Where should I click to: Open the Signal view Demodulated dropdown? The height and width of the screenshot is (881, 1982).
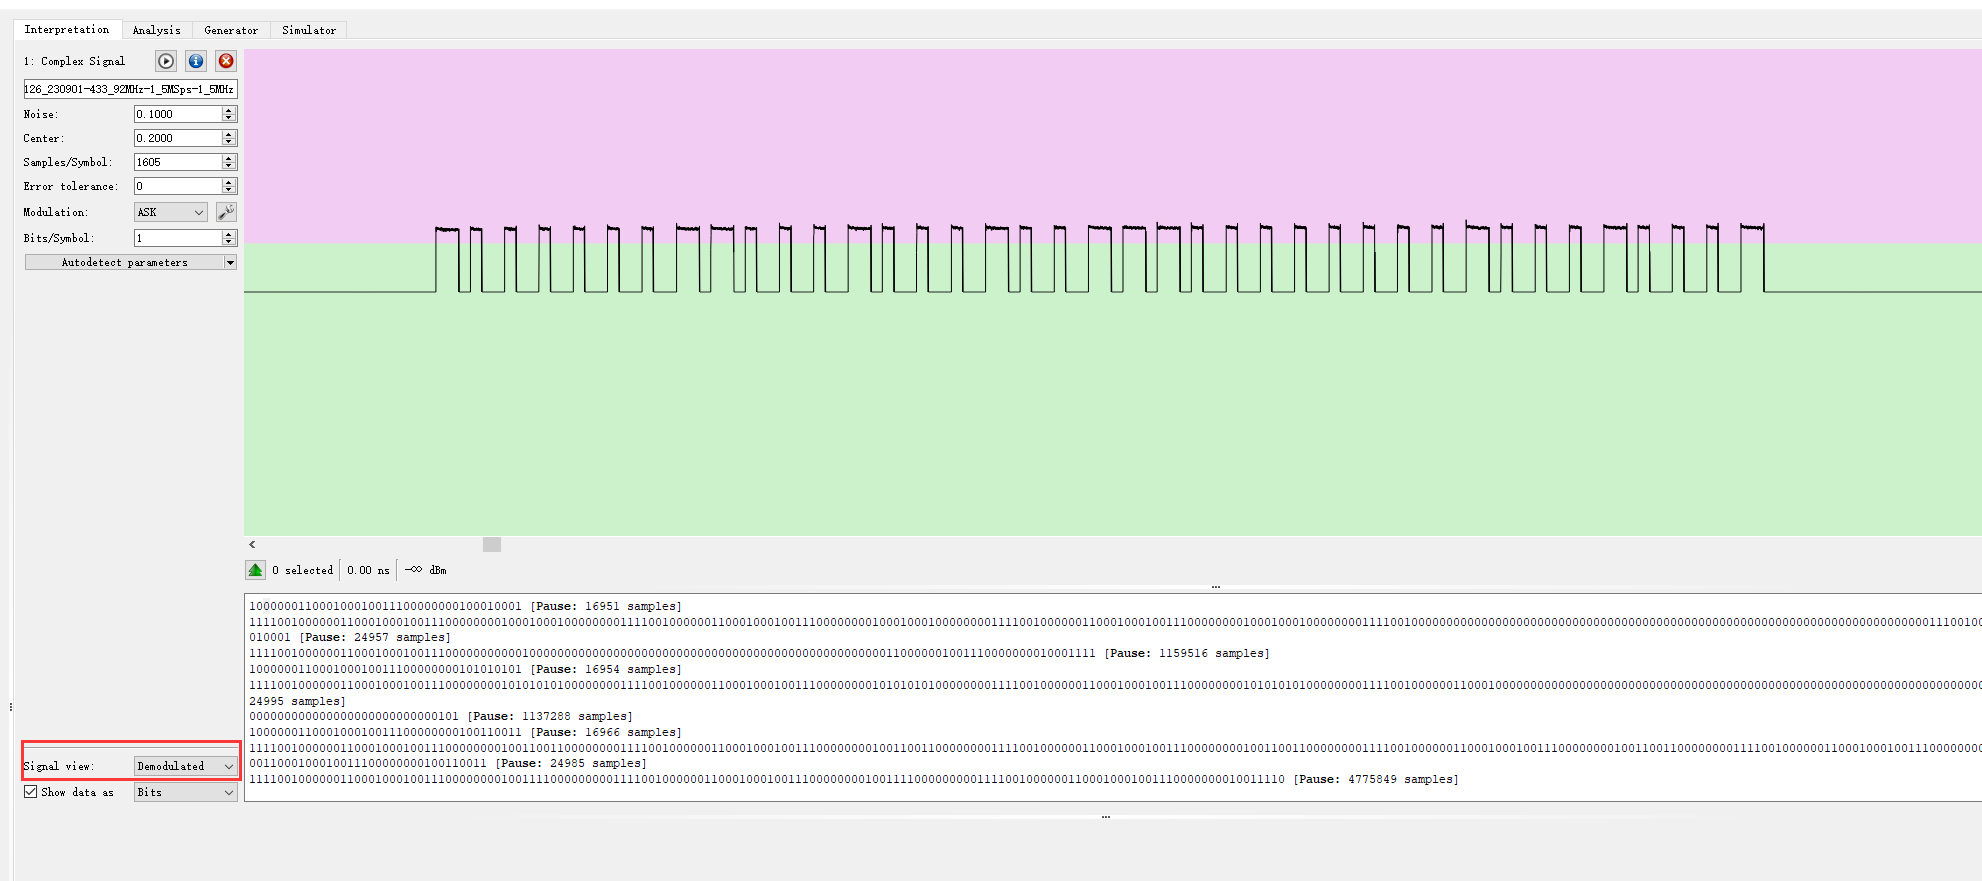pos(186,766)
